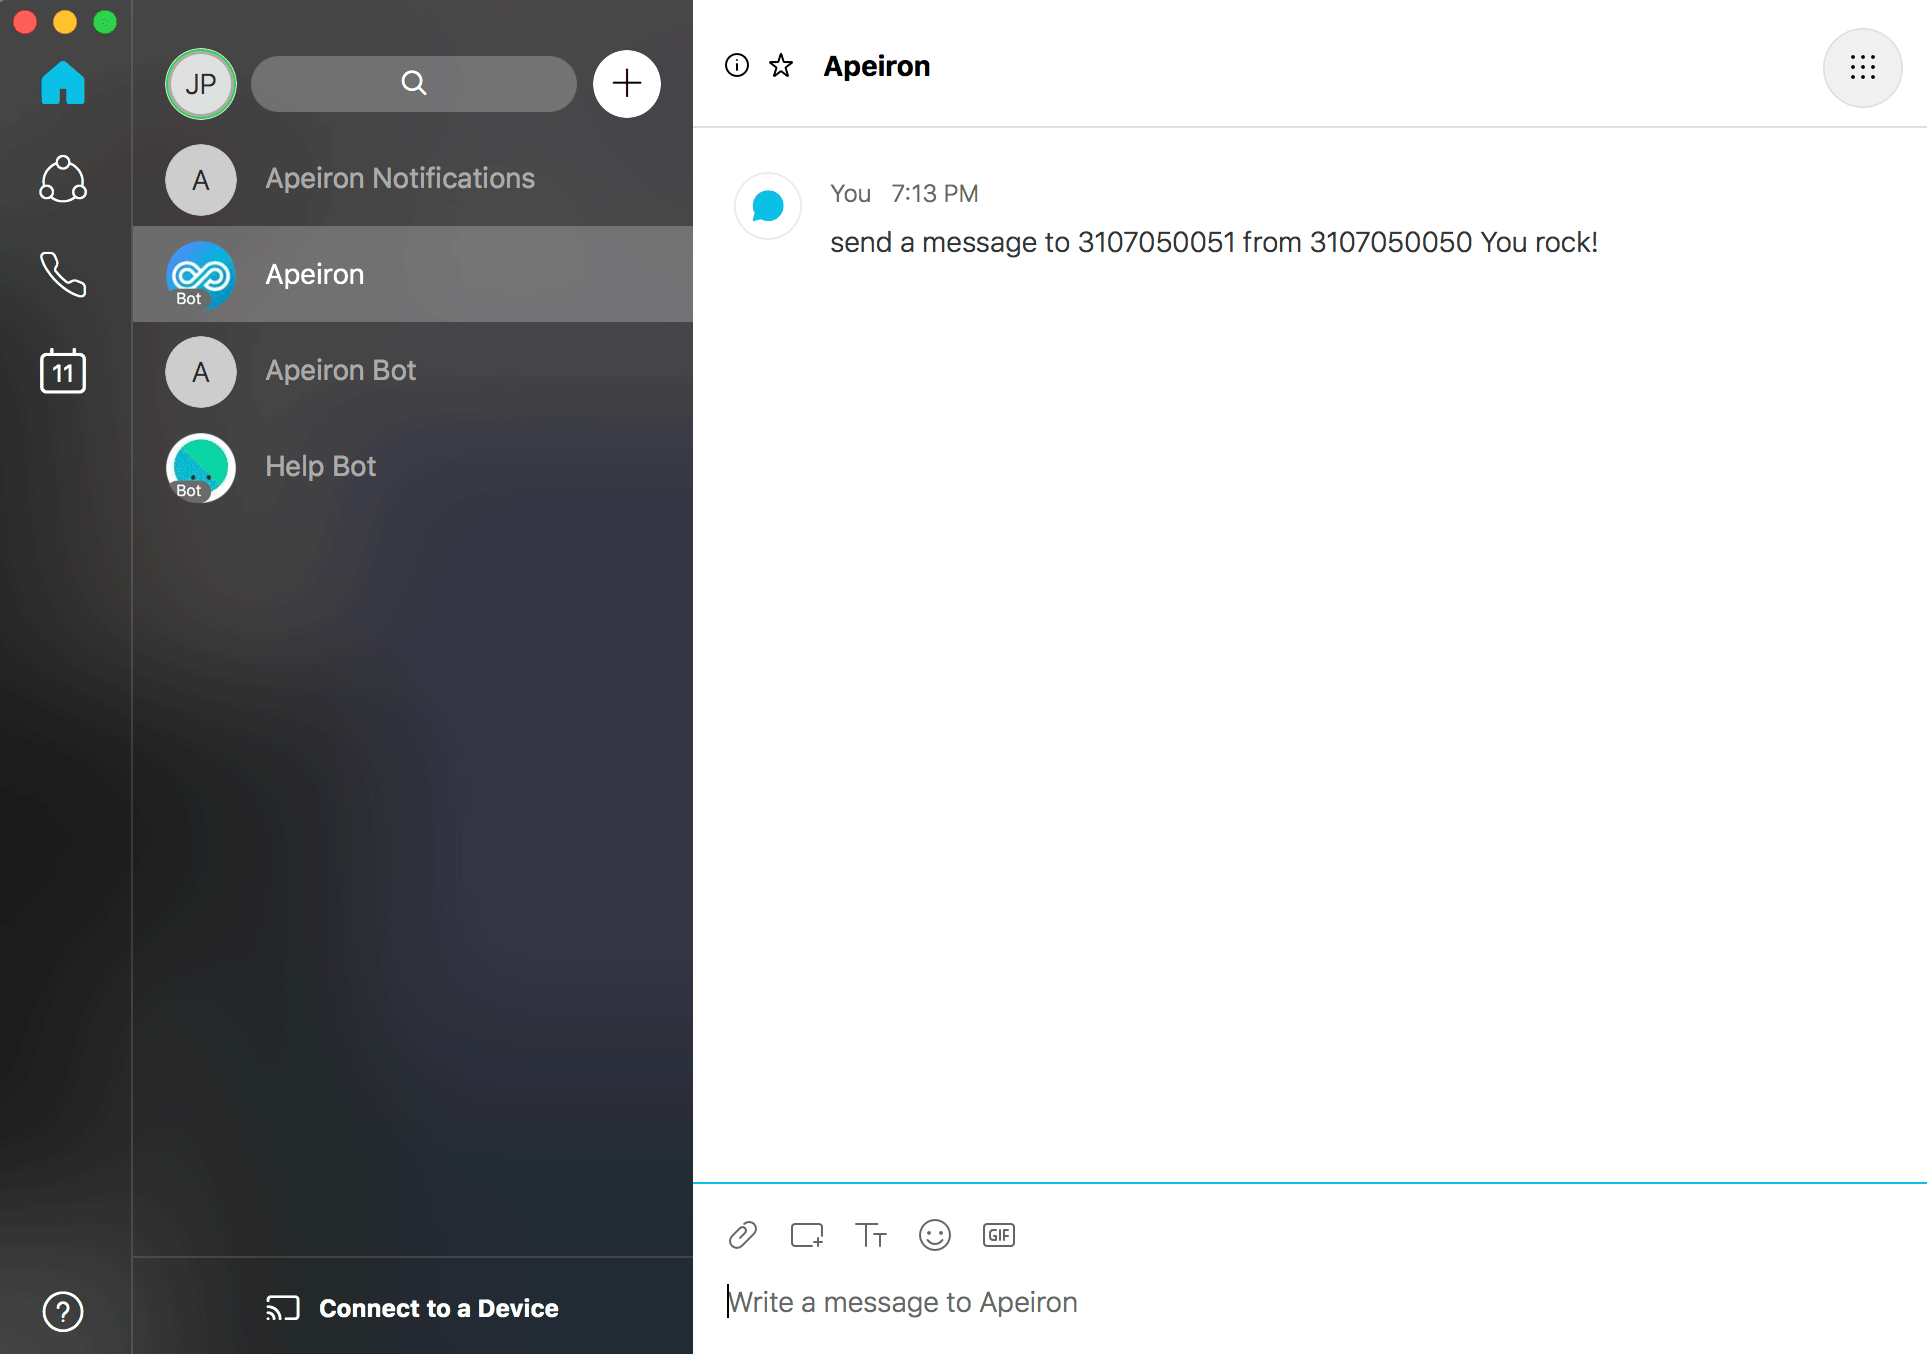Image resolution: width=1927 pixels, height=1354 pixels.
Task: Click the screen capture icon
Action: pos(807,1235)
